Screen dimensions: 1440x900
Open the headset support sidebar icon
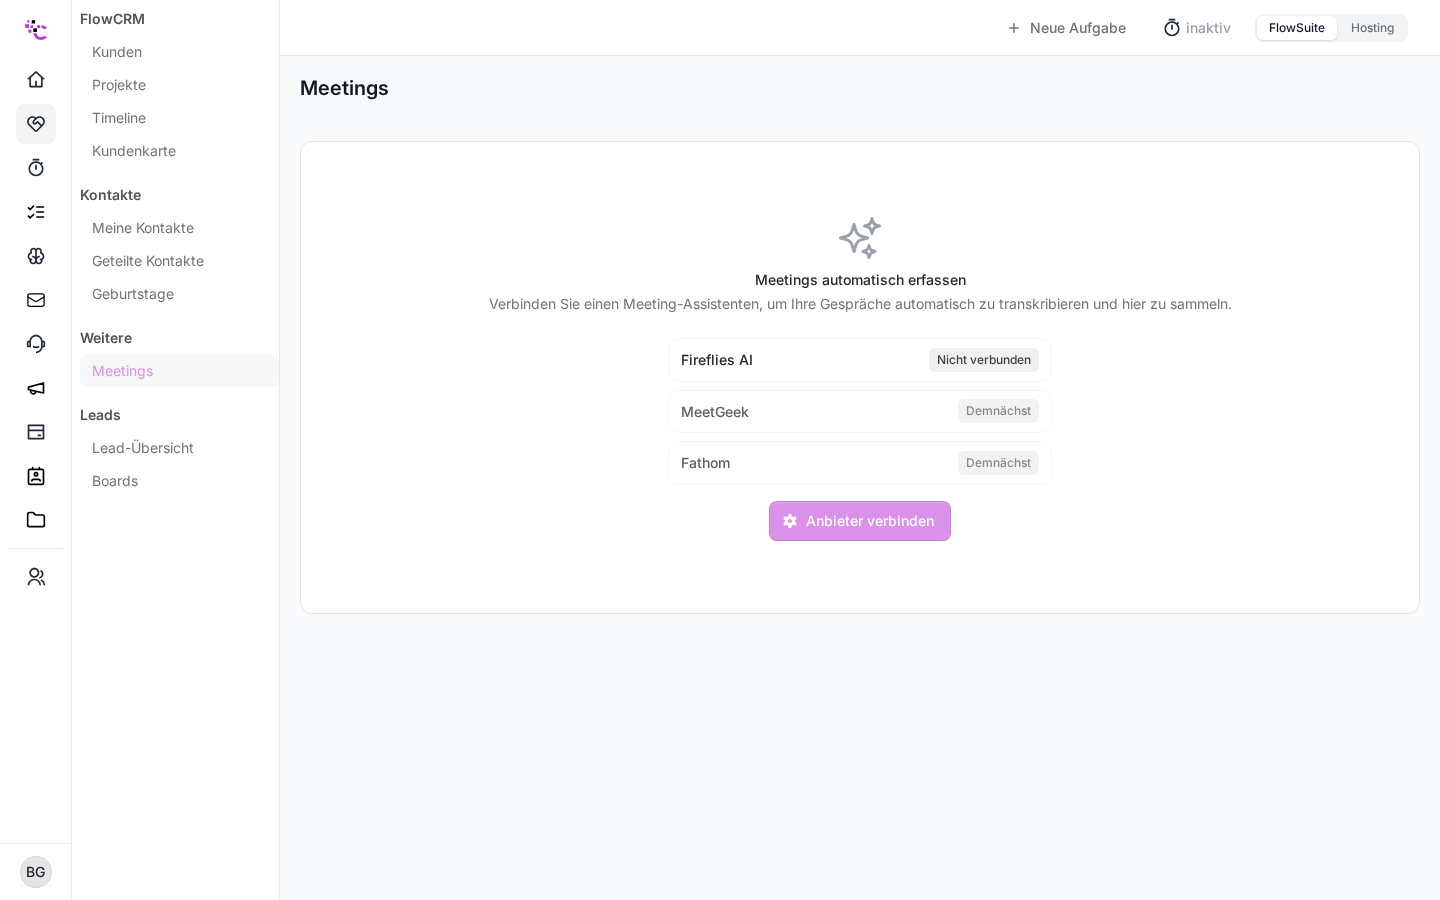[36, 344]
